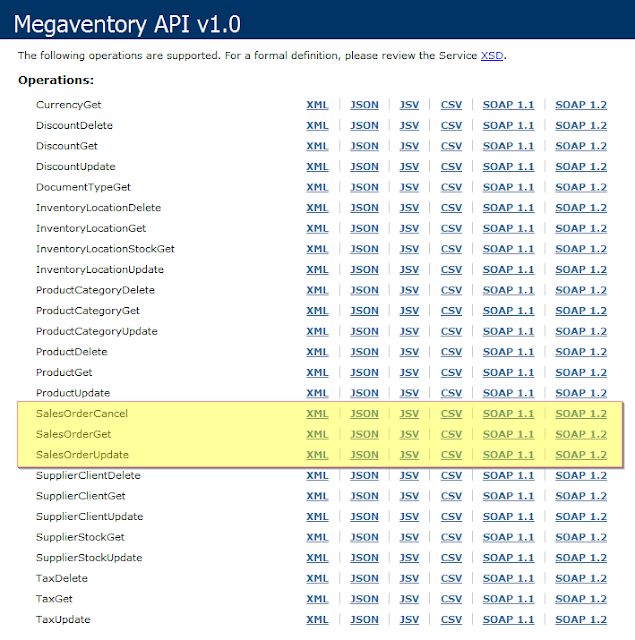The width and height of the screenshot is (635, 640).
Task: Open JSV link for TaxUpdate
Action: 409,620
